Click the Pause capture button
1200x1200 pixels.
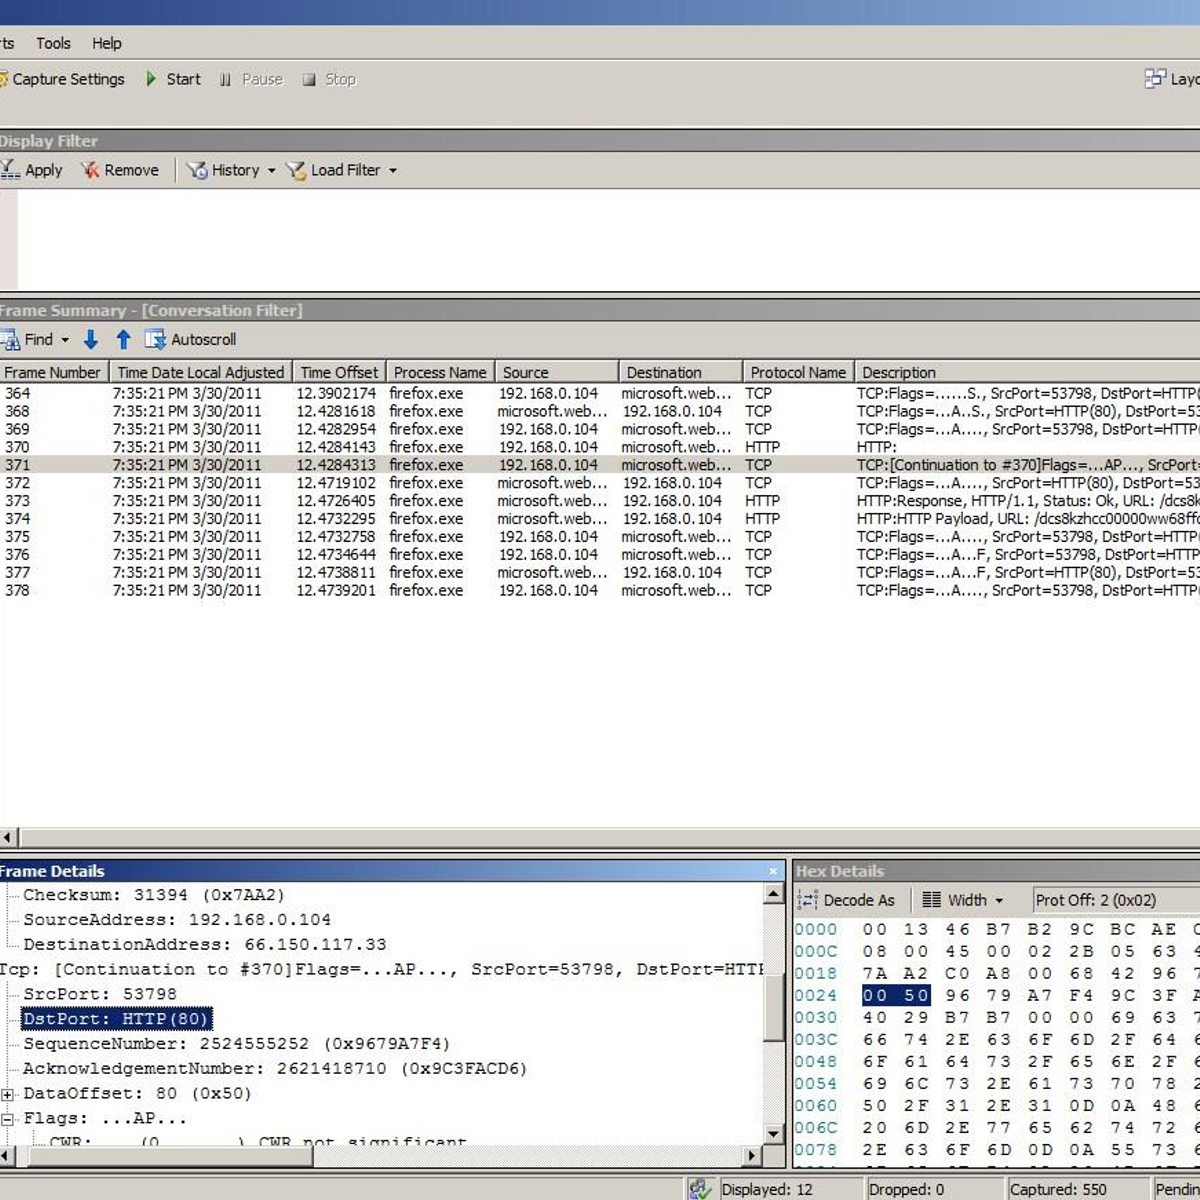(x=252, y=79)
